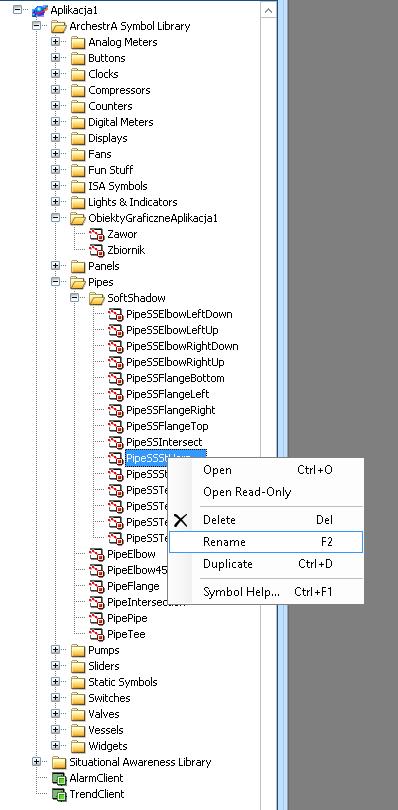Click the Situational Awareness Library folder icon
398x810 pixels.
pyautogui.click(x=59, y=762)
